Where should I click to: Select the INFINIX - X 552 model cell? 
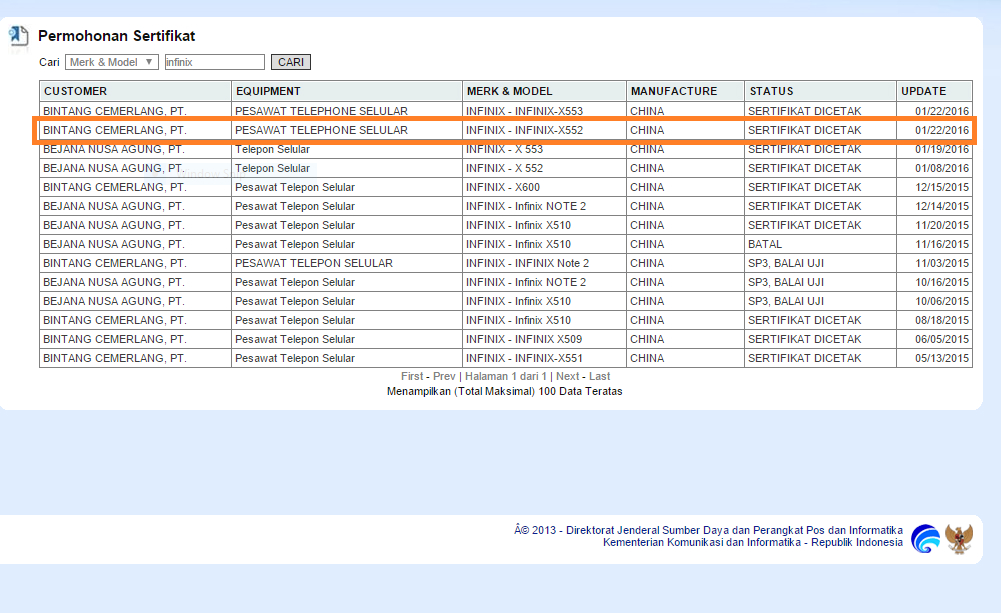pos(544,168)
